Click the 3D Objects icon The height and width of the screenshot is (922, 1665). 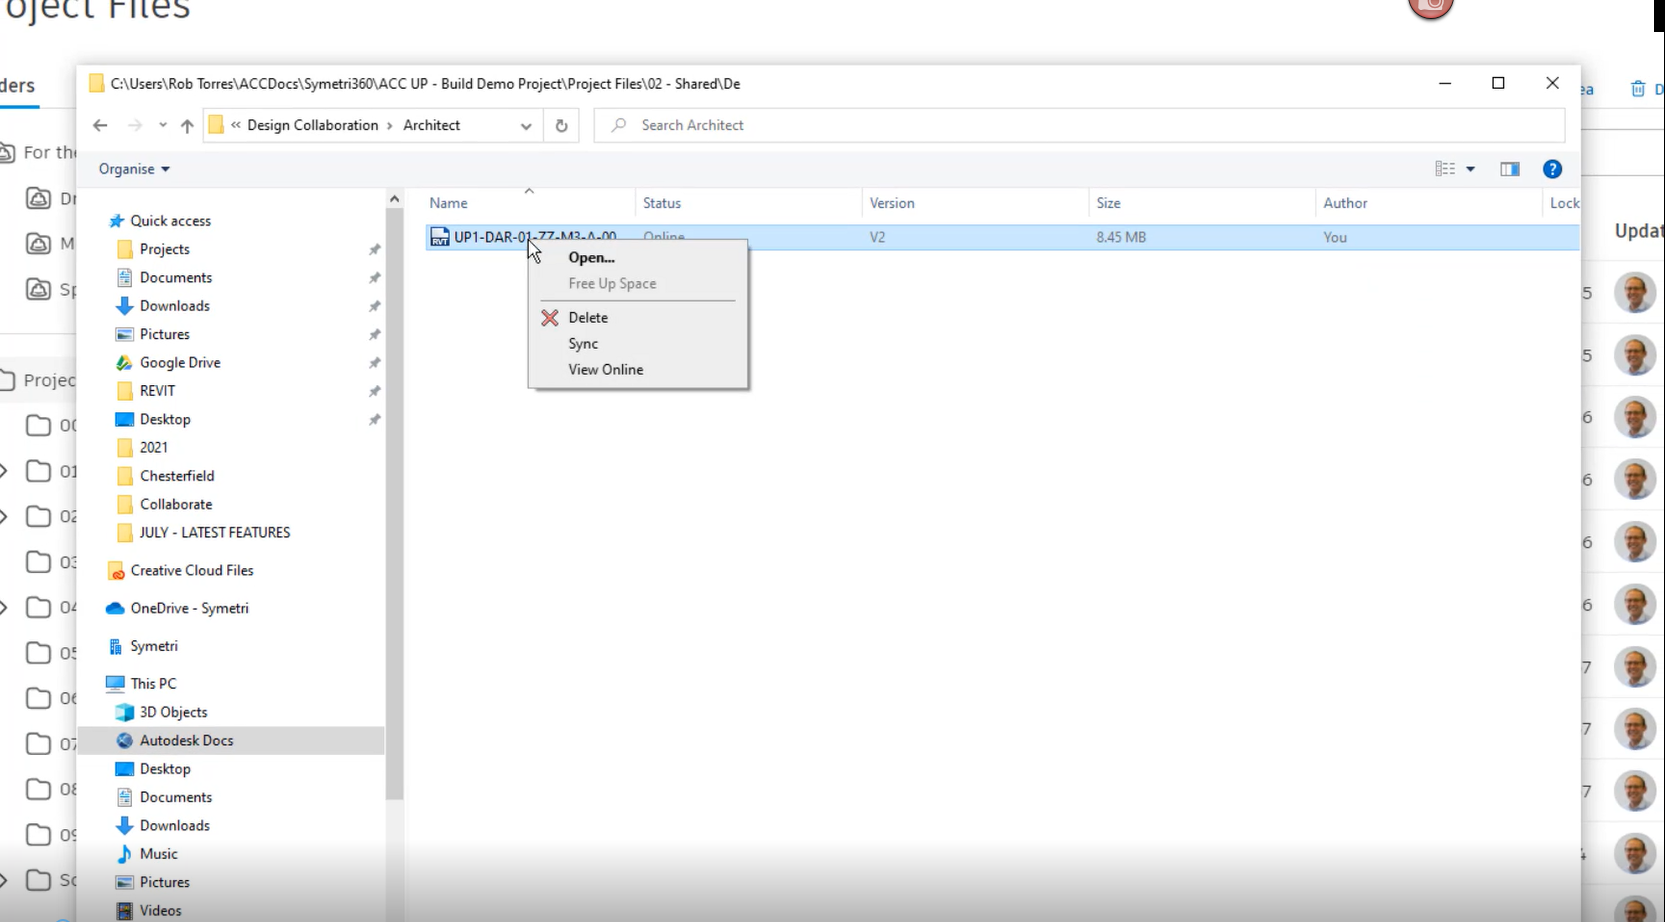(x=124, y=712)
